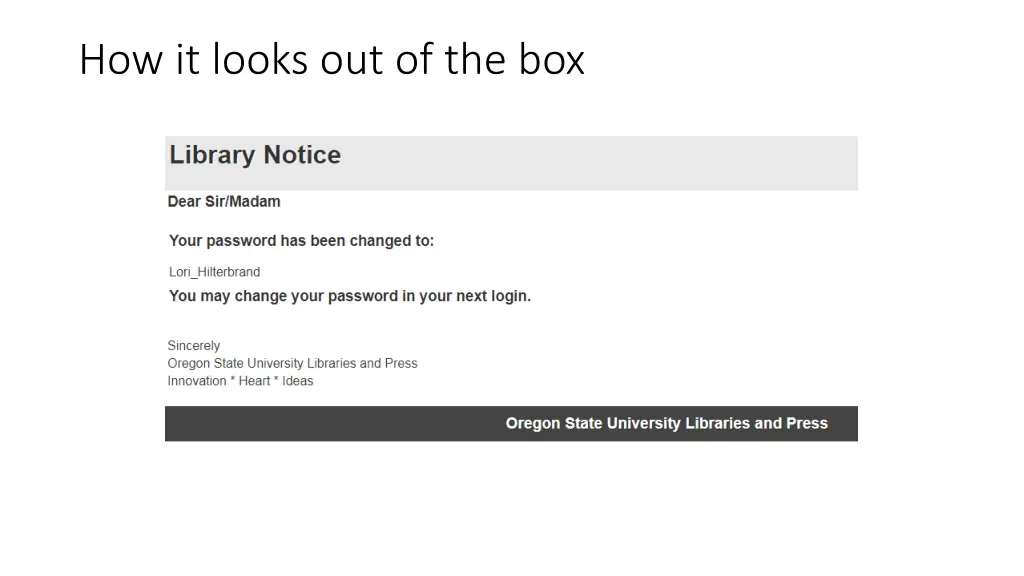Click the word 'box' in the slide title

[552, 59]
